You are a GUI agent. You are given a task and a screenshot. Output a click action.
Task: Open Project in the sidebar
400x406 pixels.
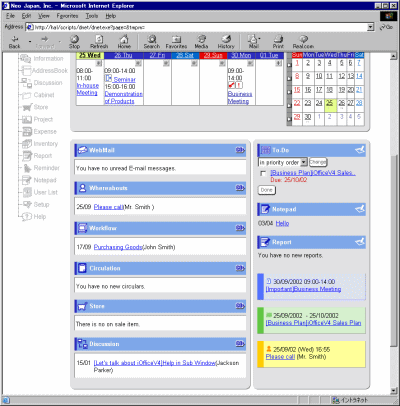click(x=37, y=119)
